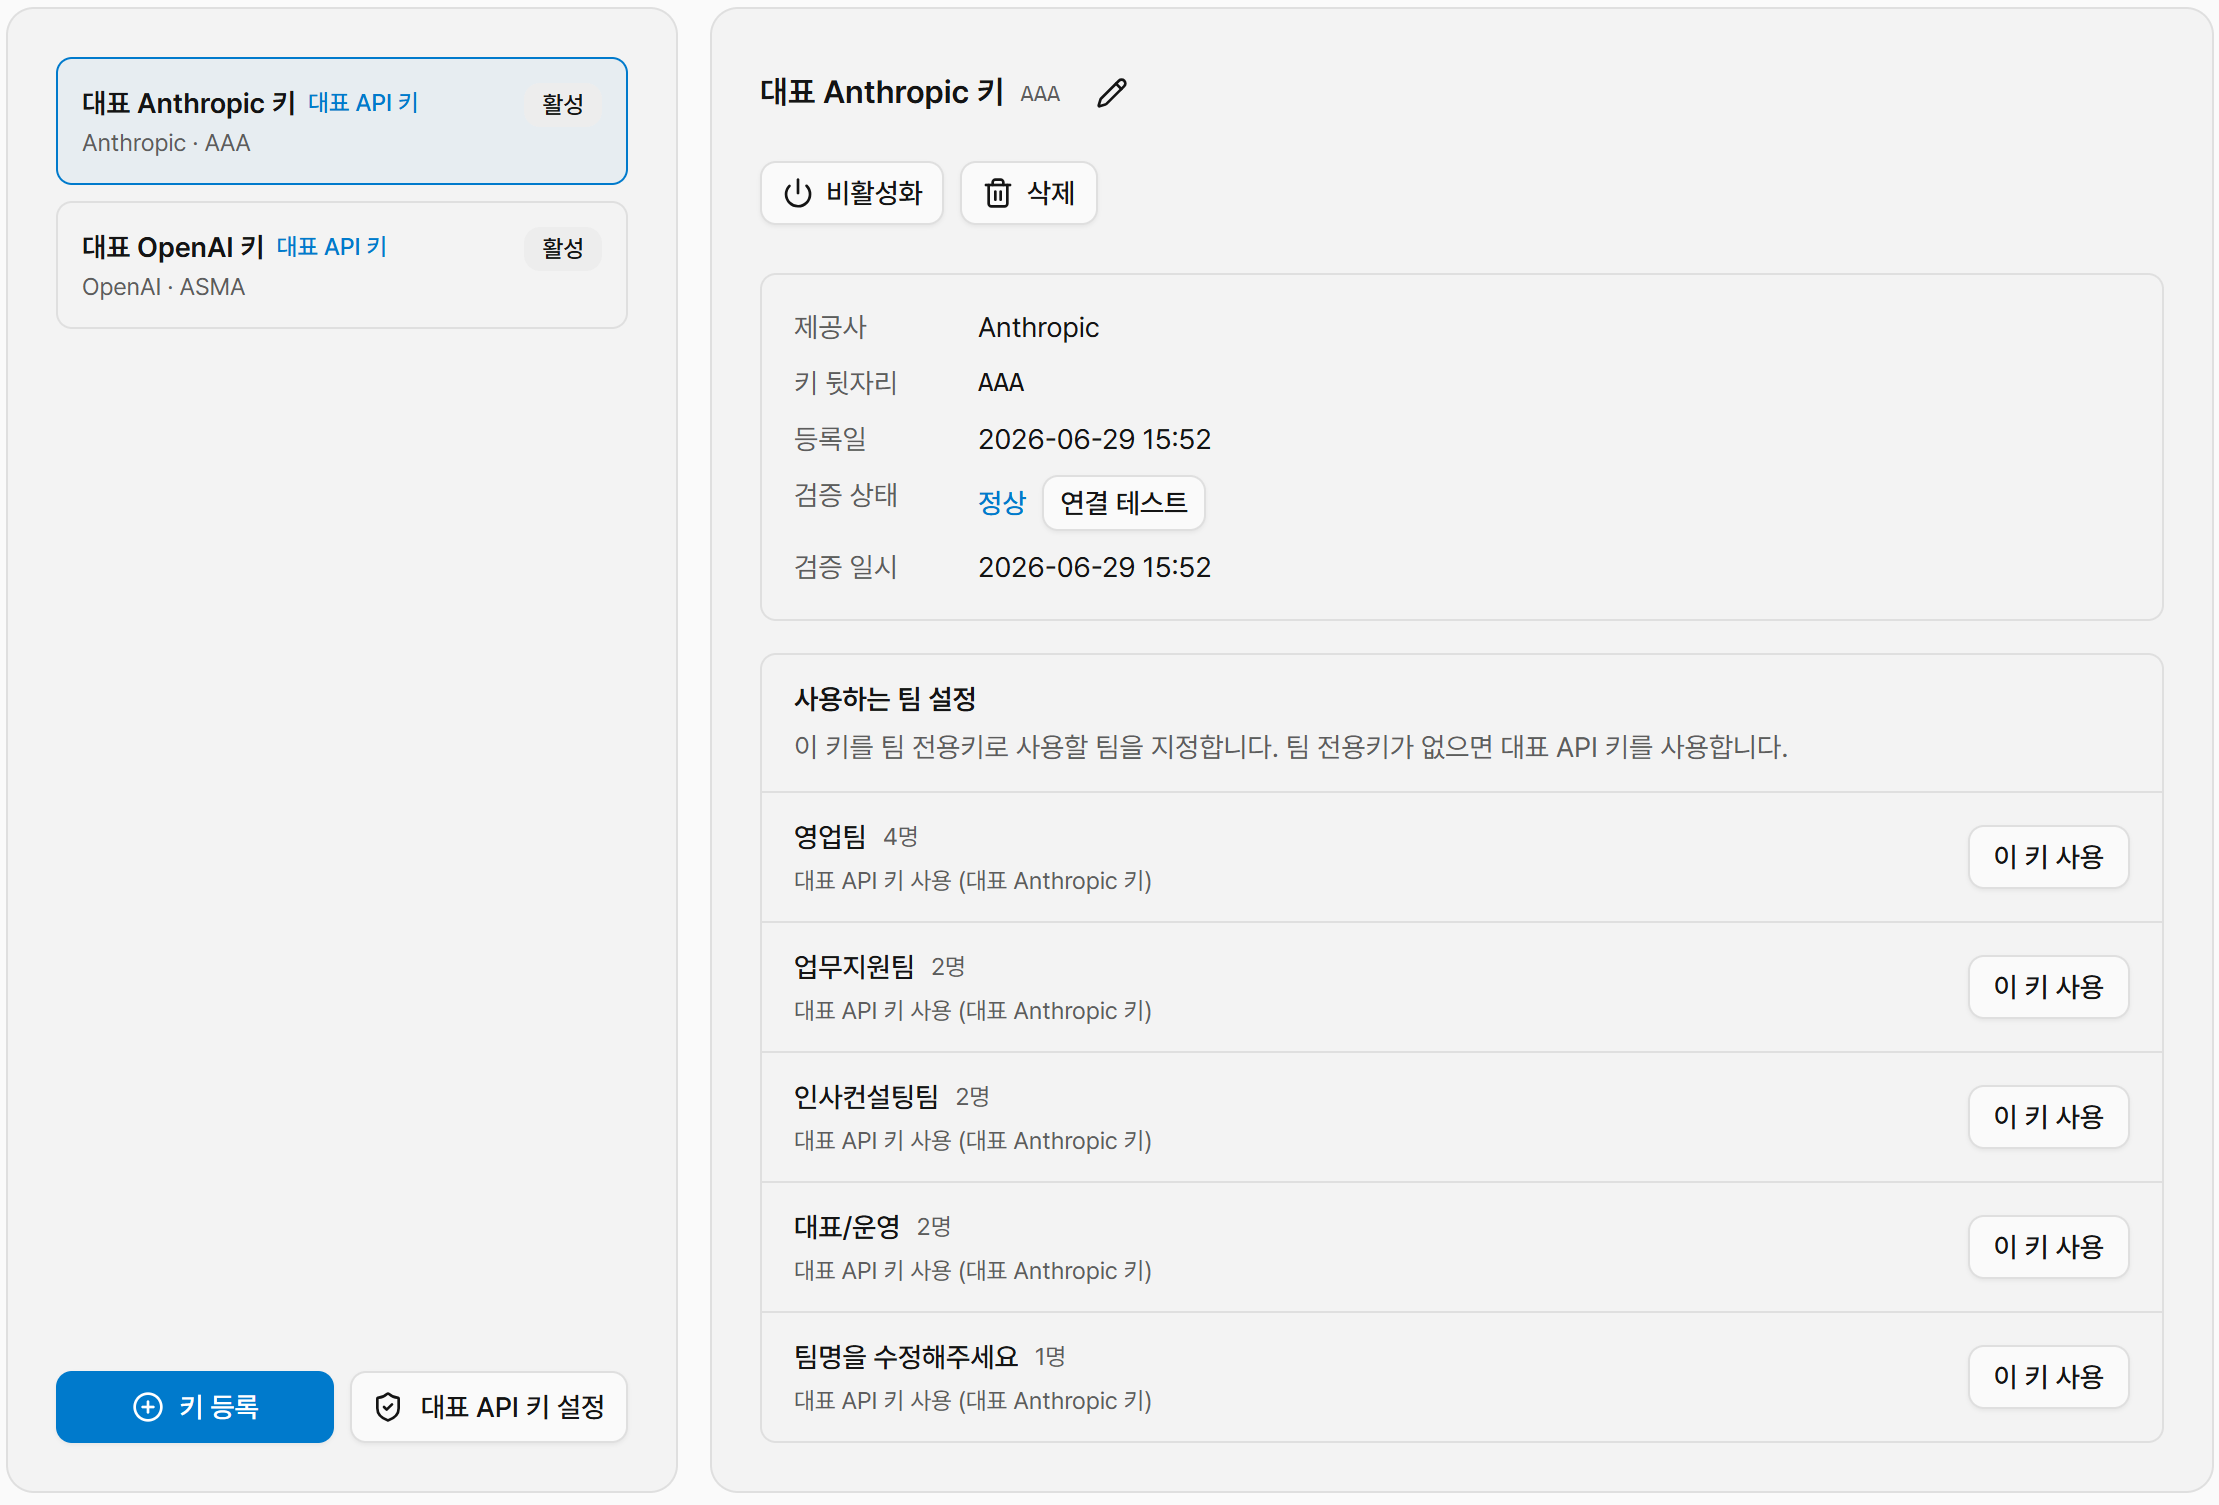Select the 대표 Anthropic 키 card in the list
2219x1505 pixels.
tap(342, 121)
